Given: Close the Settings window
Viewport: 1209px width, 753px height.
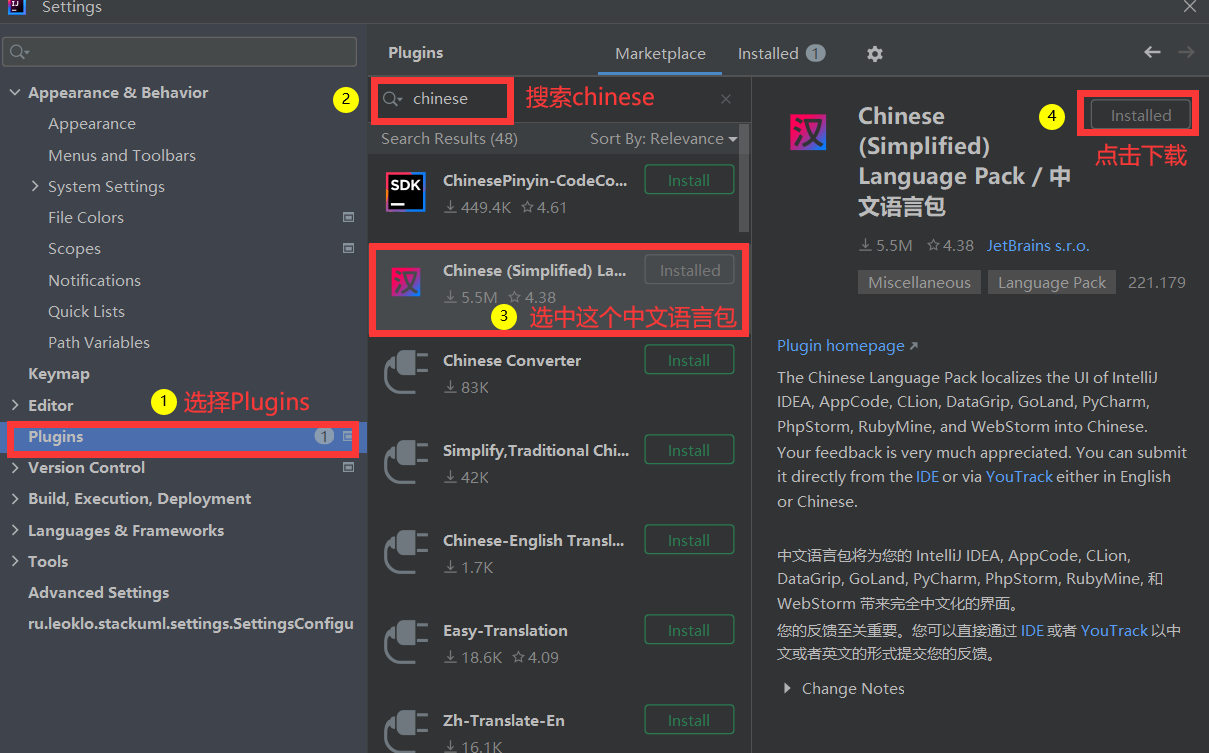Looking at the screenshot, I should 1190,7.
